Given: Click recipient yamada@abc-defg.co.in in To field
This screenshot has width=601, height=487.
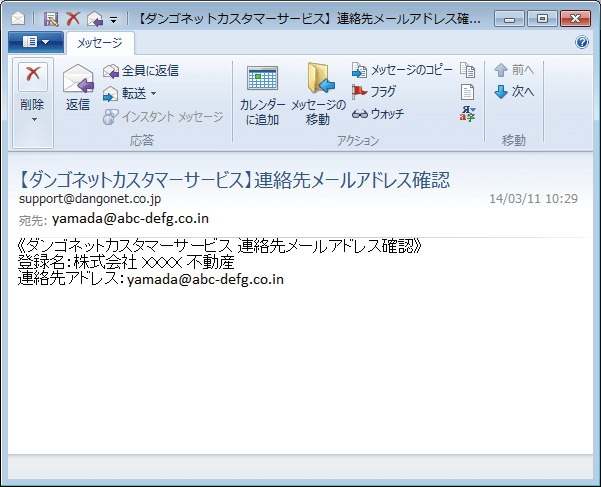Looking at the screenshot, I should pos(130,218).
